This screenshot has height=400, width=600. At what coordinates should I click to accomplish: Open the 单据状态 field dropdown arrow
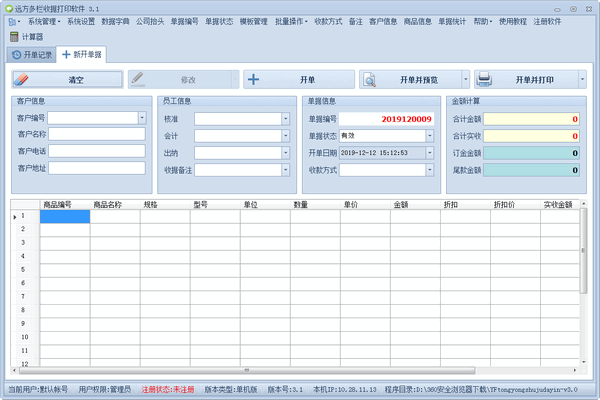(430, 136)
